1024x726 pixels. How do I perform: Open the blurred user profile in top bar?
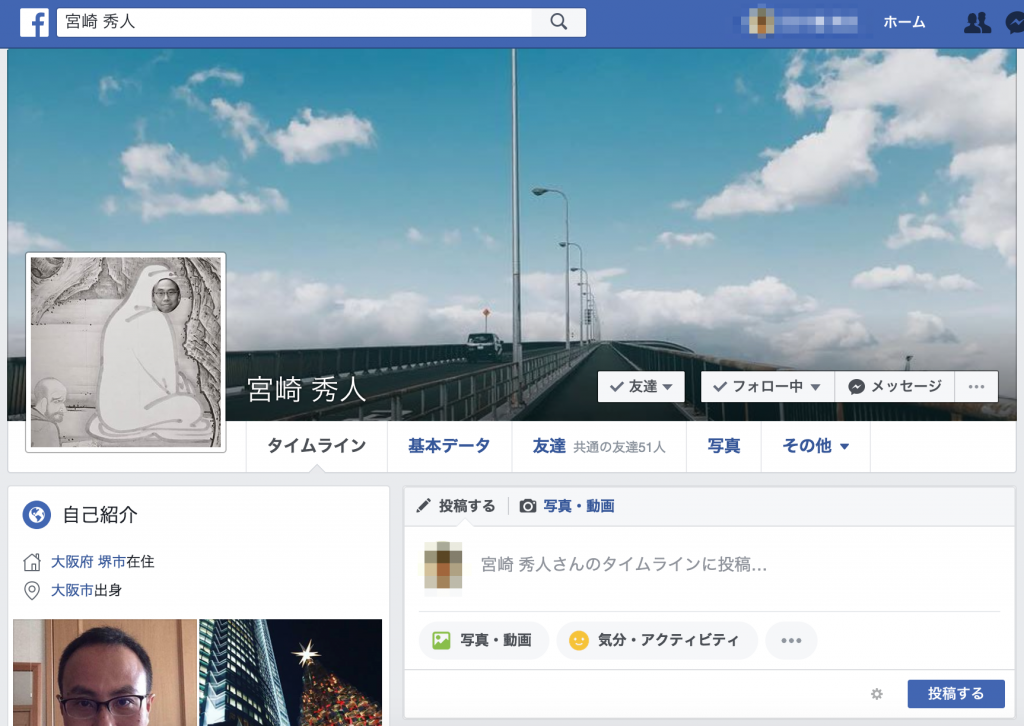point(803,22)
